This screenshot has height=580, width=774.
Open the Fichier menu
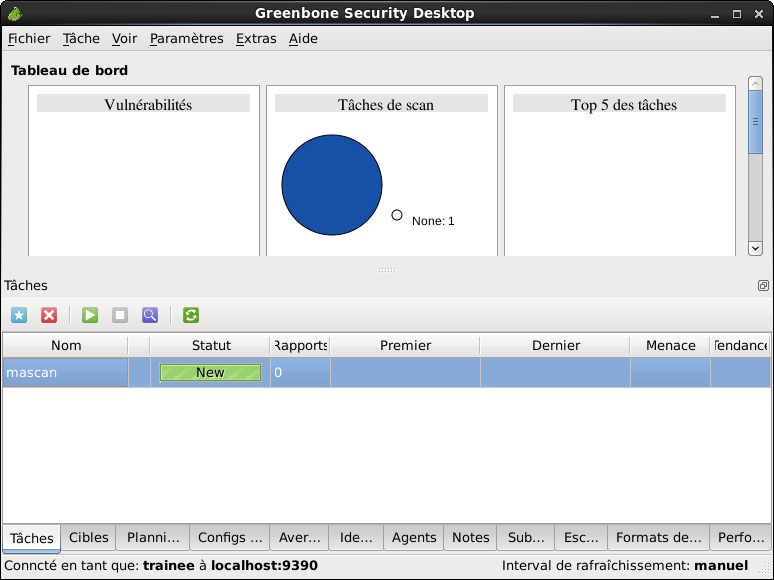click(29, 39)
